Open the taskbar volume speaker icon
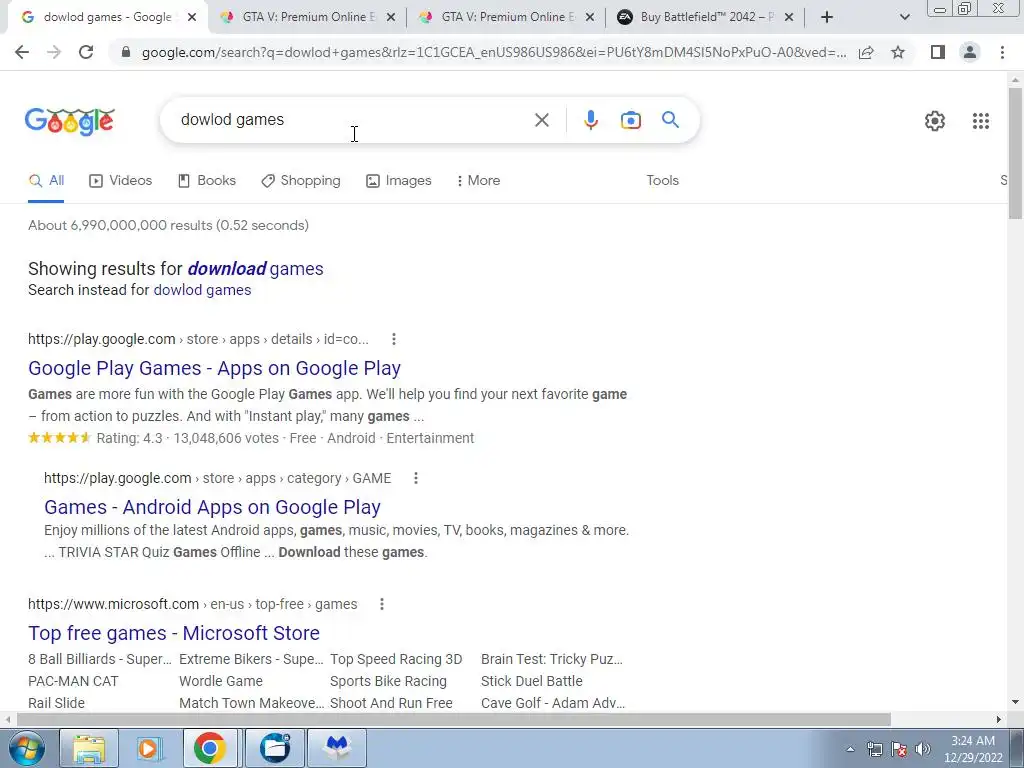1024x768 pixels. [922, 749]
